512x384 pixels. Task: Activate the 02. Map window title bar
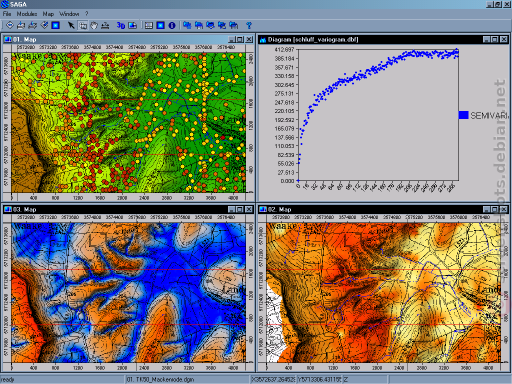370,209
